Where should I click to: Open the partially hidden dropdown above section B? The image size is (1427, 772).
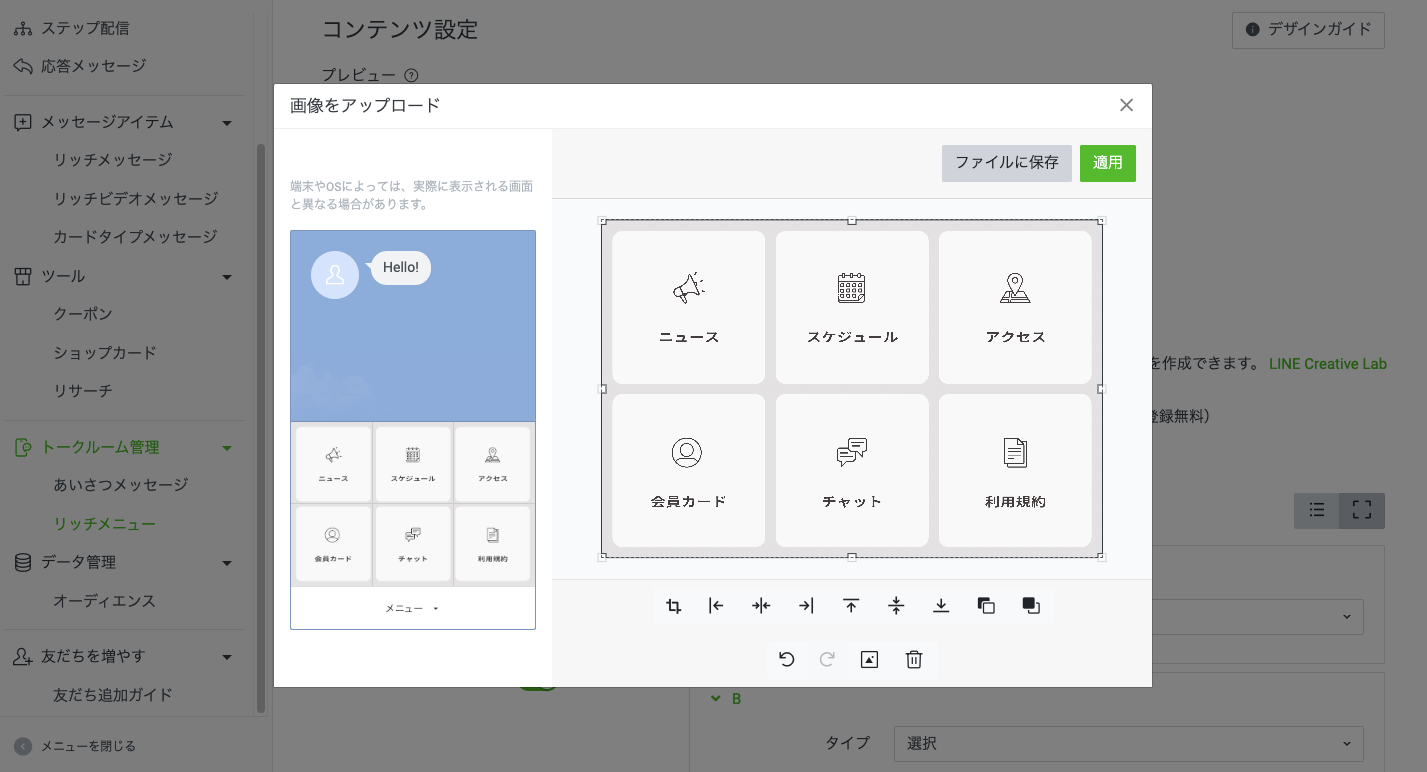1258,616
